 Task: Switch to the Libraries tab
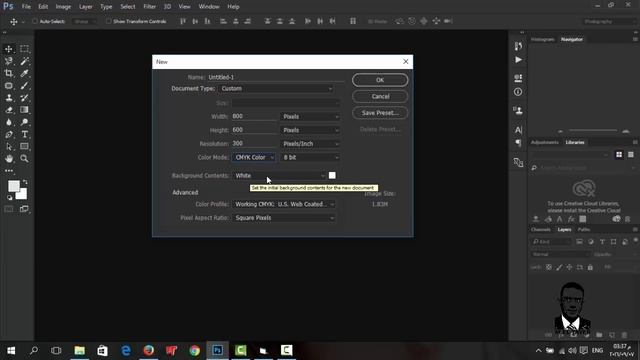tap(575, 142)
